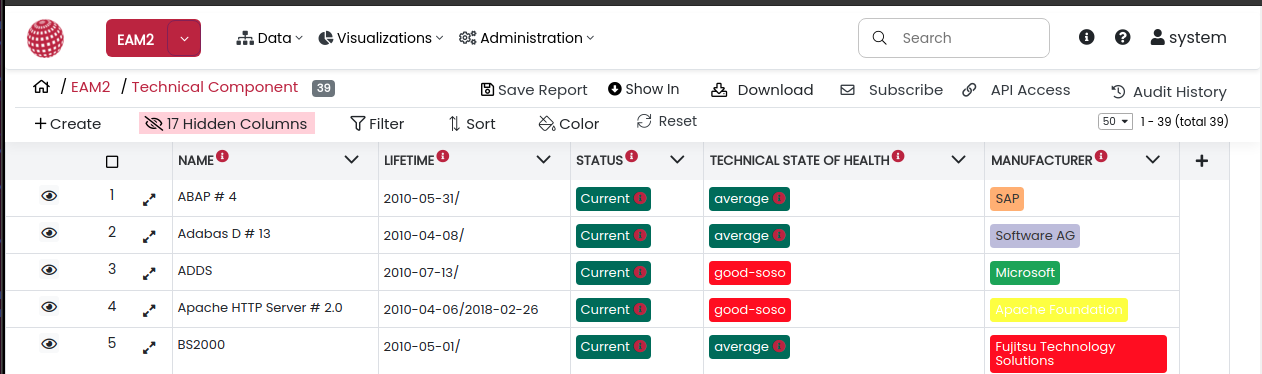Click the Download toolbar item

coord(762,90)
